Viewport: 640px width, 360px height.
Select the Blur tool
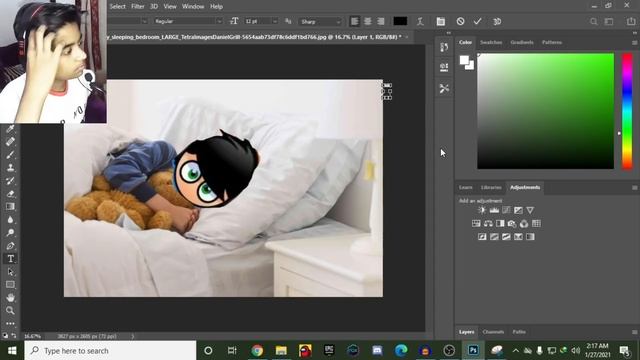click(10, 220)
